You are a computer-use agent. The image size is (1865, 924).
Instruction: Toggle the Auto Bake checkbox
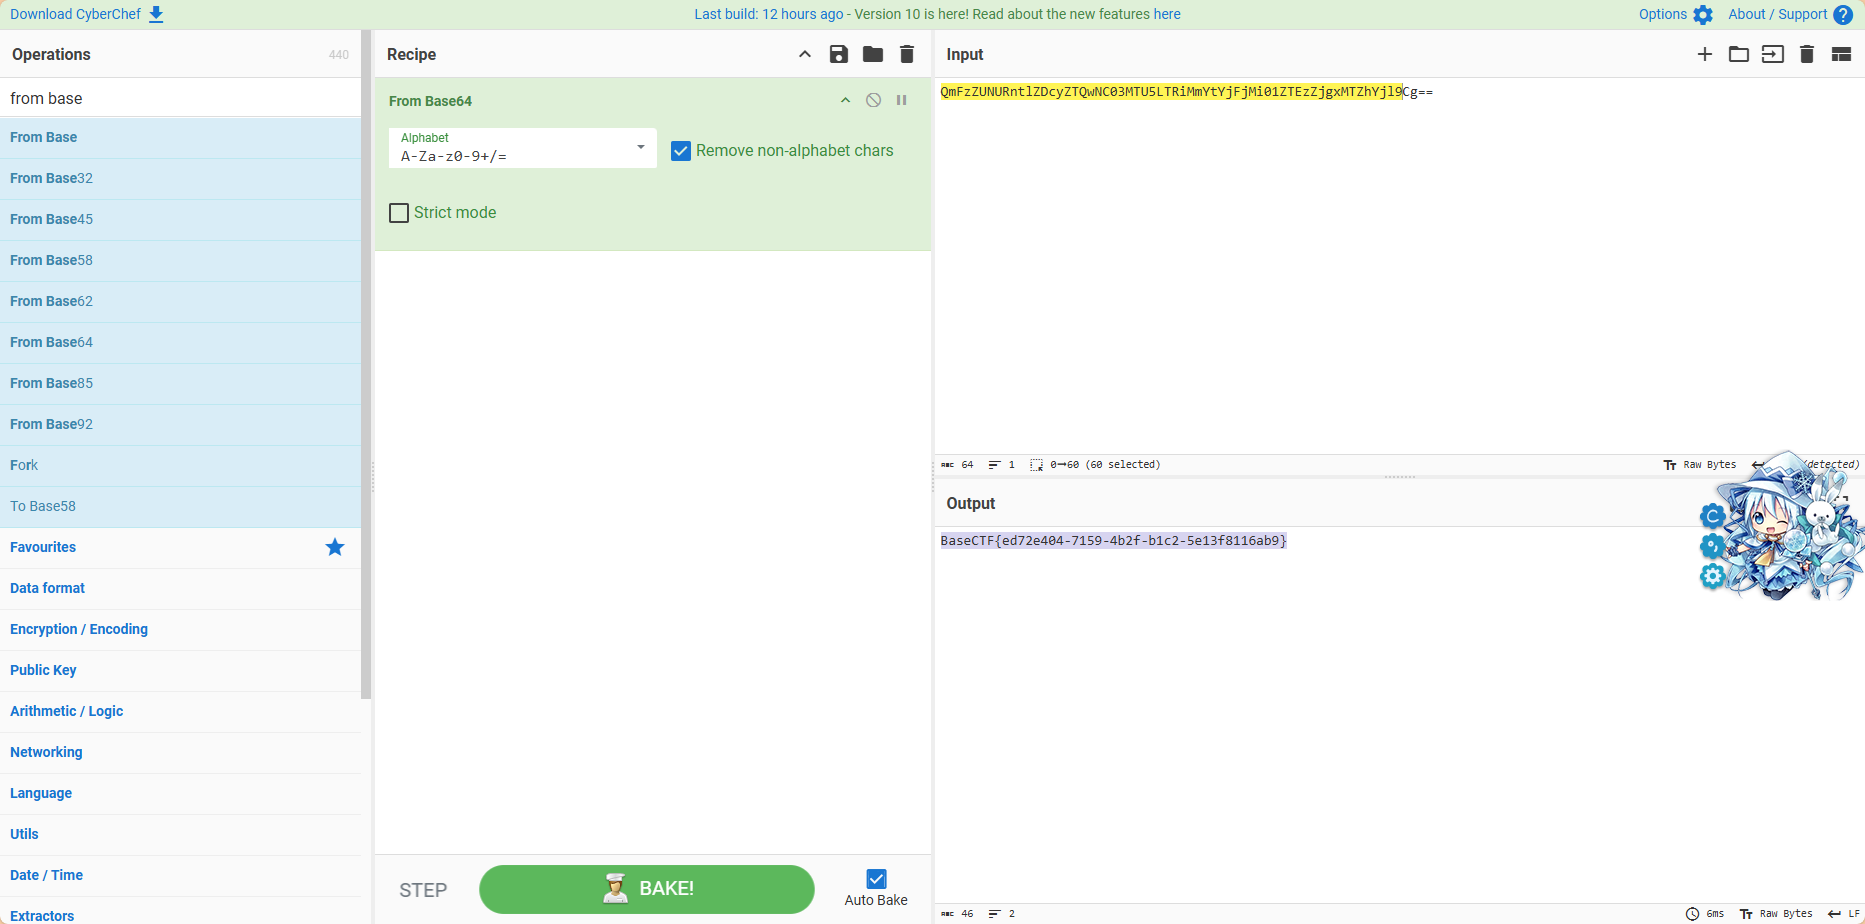click(x=876, y=879)
